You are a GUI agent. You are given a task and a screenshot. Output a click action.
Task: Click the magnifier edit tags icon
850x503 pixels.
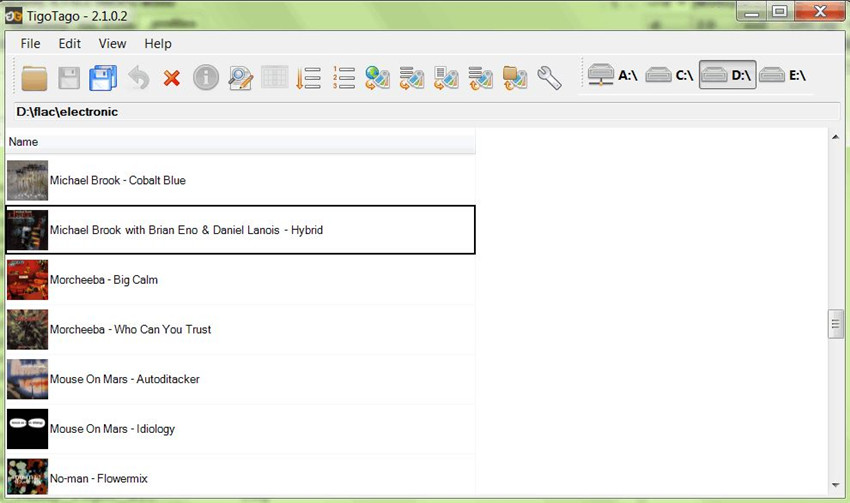click(240, 77)
